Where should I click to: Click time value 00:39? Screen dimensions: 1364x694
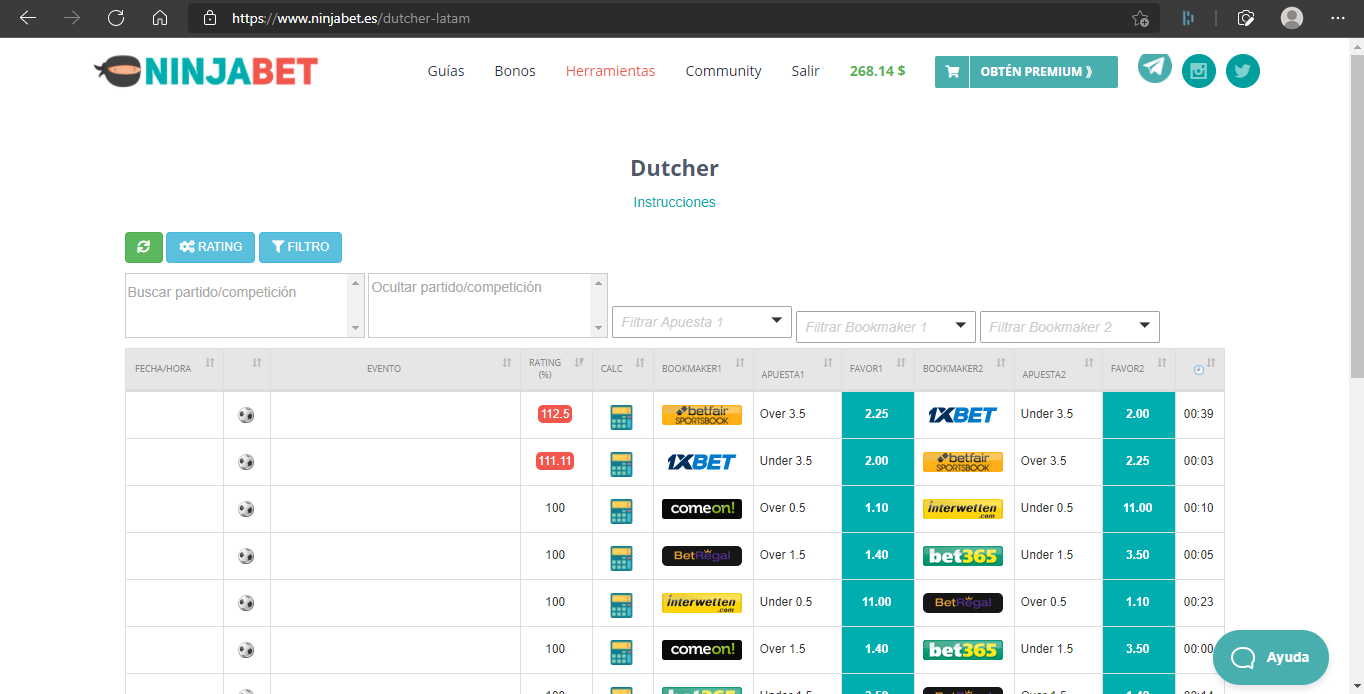(x=1198, y=414)
